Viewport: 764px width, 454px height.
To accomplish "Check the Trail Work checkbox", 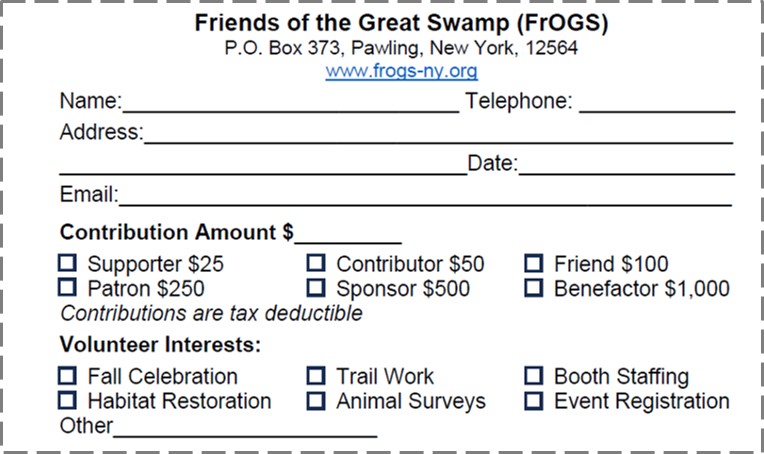I will tap(316, 376).
